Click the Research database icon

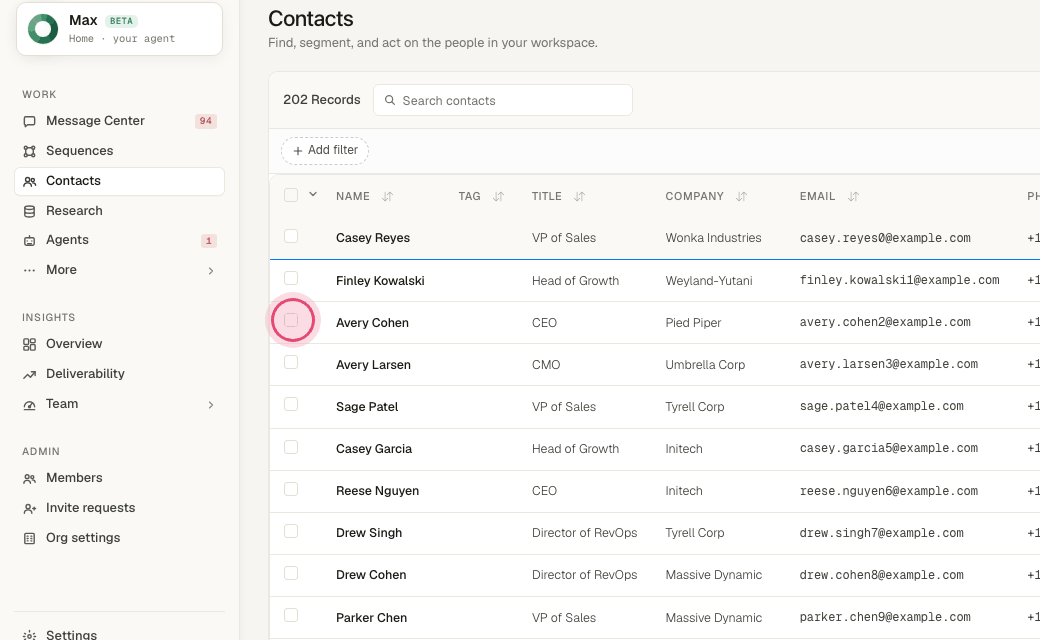(29, 211)
